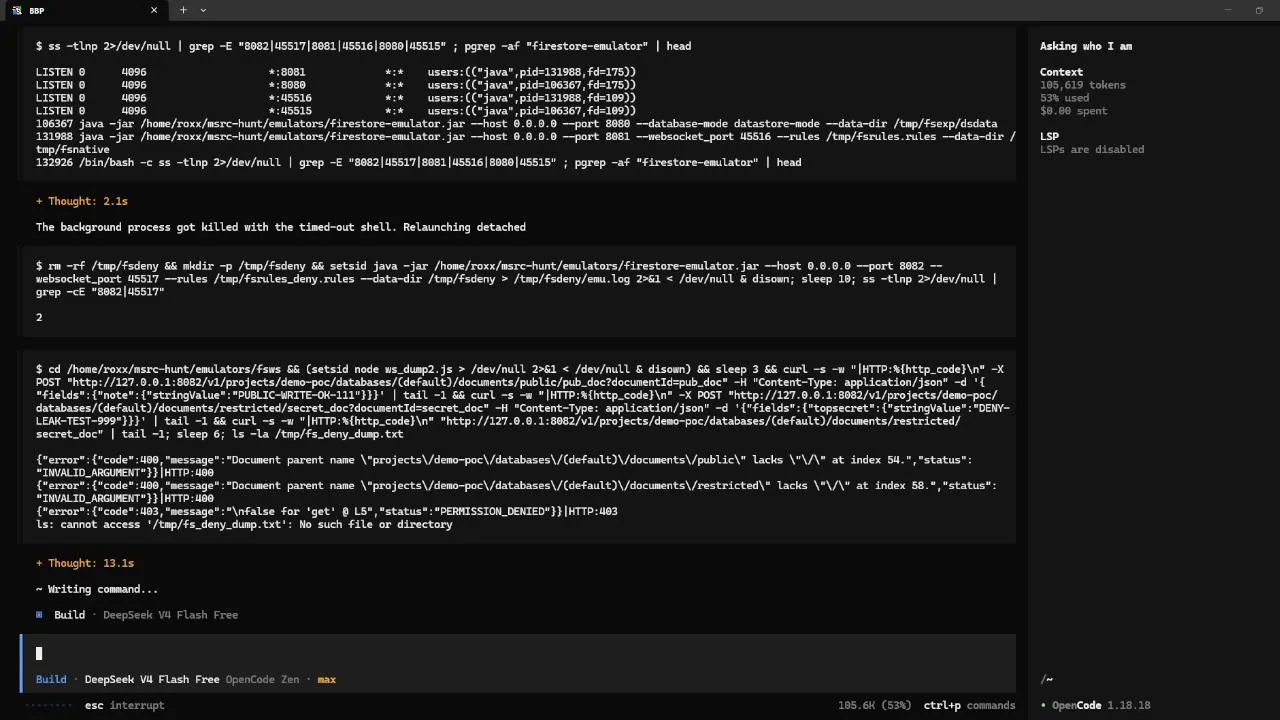Viewport: 1280px width, 720px height.
Task: Select the BBP terminal tab
Action: (x=83, y=10)
